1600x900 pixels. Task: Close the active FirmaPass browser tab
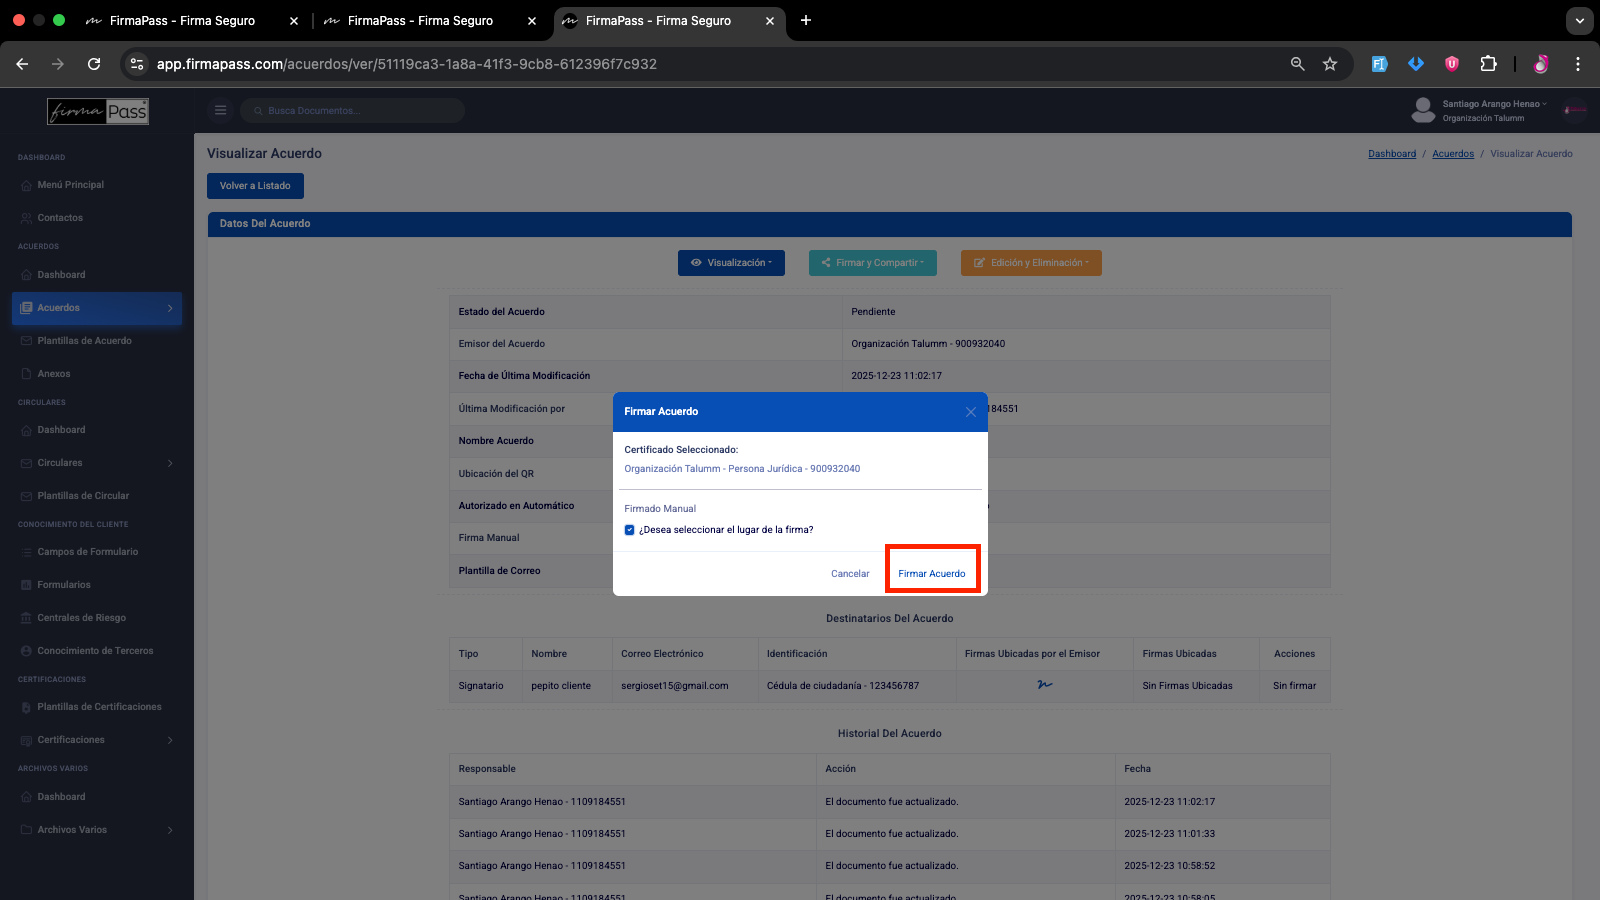(x=770, y=20)
